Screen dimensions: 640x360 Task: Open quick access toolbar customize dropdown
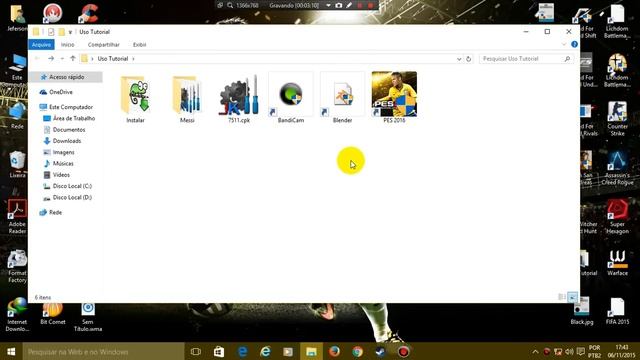(70, 32)
